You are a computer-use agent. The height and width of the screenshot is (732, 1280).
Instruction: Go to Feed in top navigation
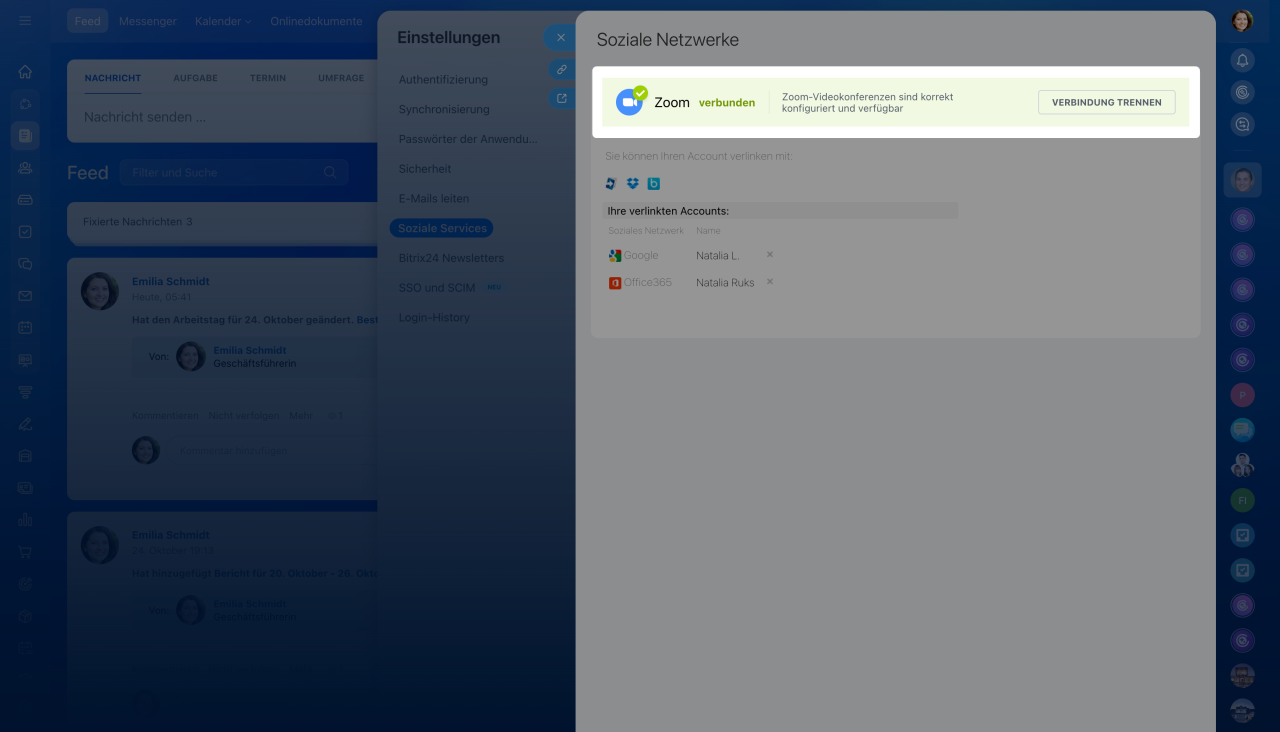pos(88,21)
